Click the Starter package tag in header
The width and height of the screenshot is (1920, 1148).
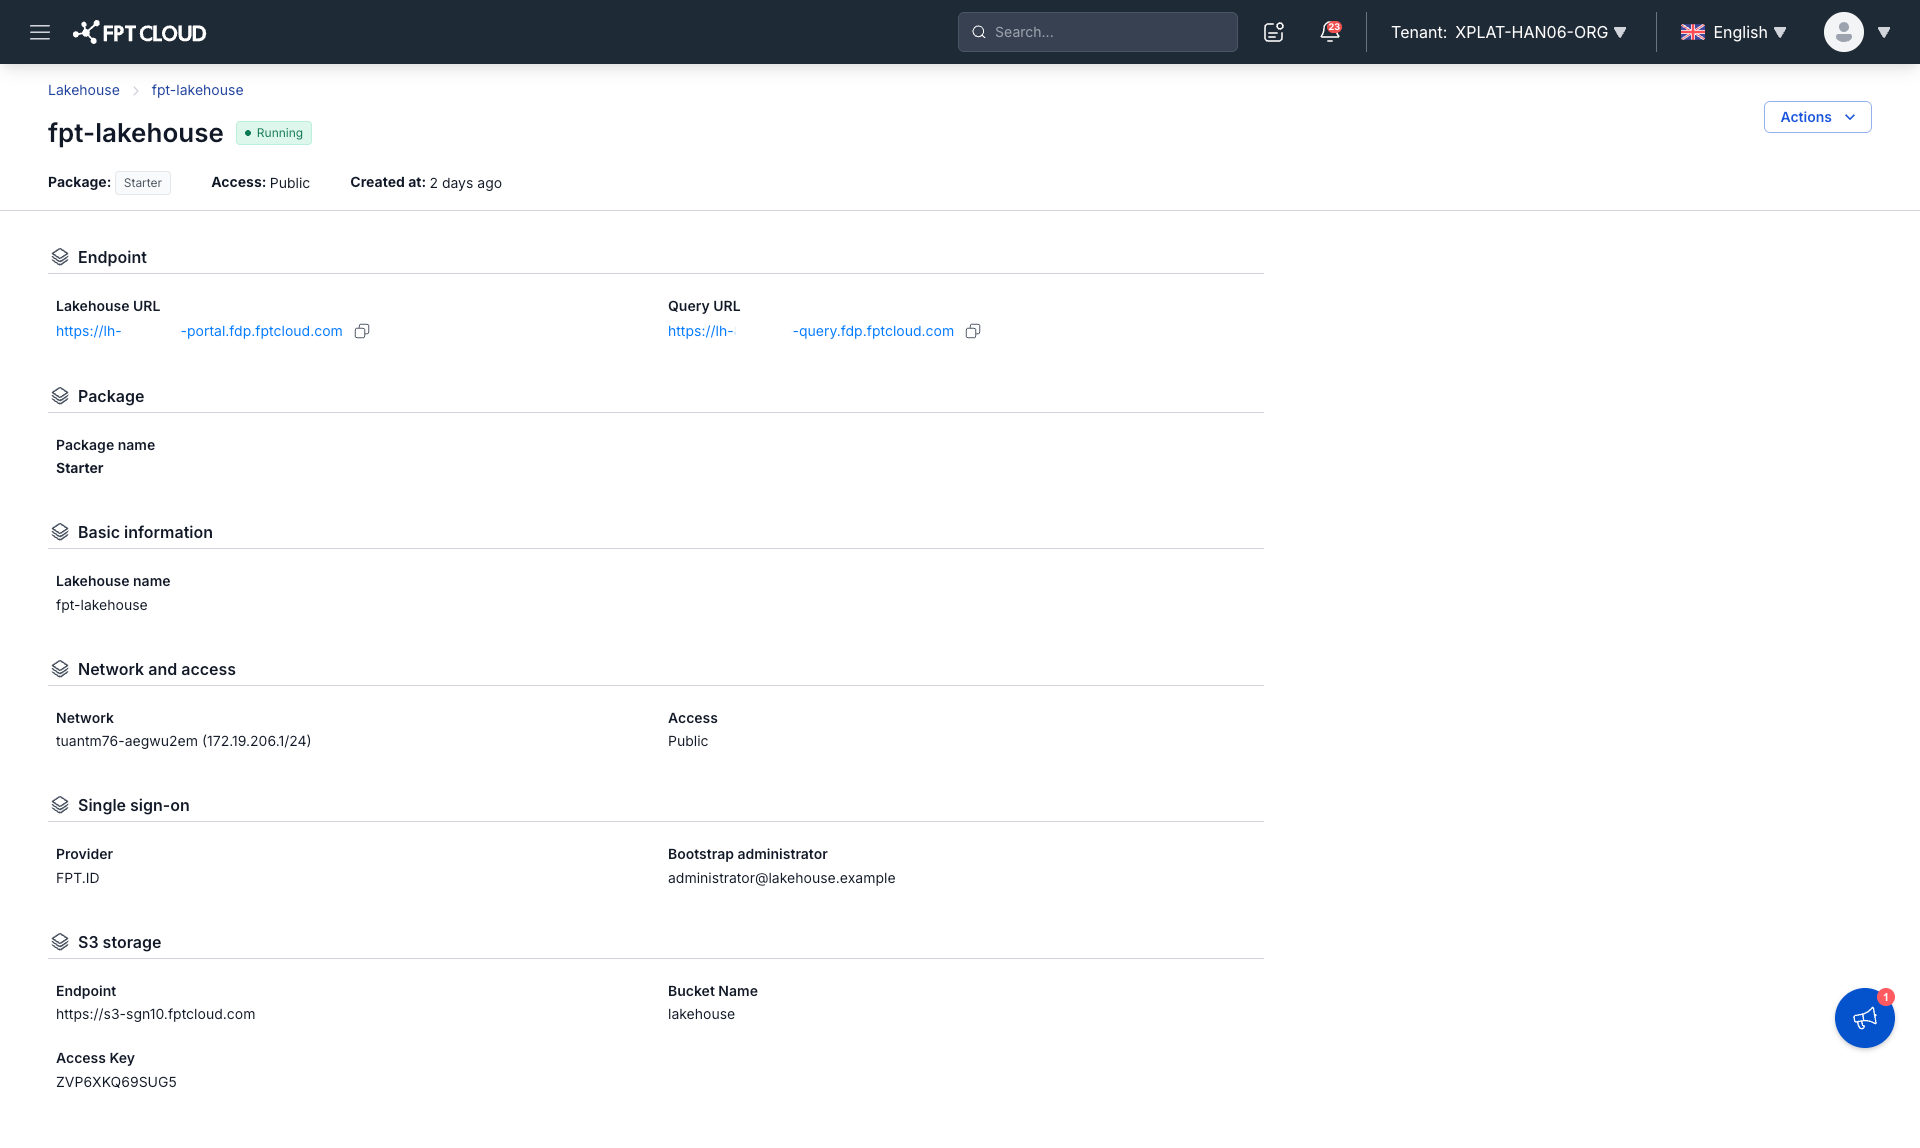click(143, 183)
